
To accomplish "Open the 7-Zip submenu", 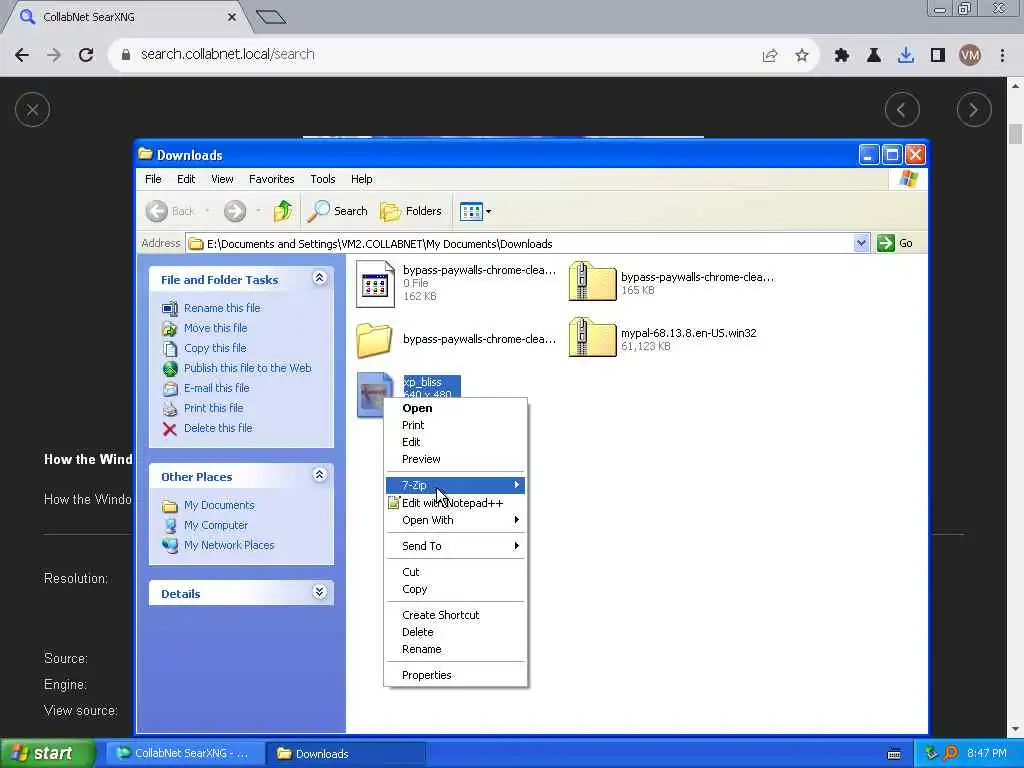I will click(455, 485).
